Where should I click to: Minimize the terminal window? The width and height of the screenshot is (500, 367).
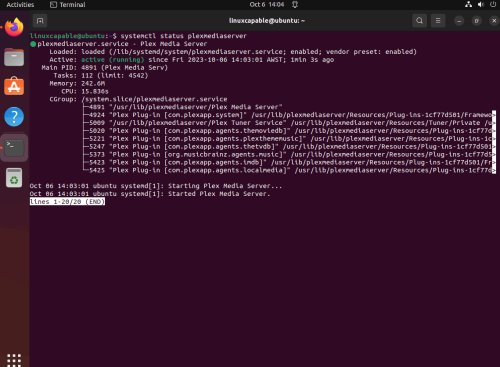click(459, 21)
